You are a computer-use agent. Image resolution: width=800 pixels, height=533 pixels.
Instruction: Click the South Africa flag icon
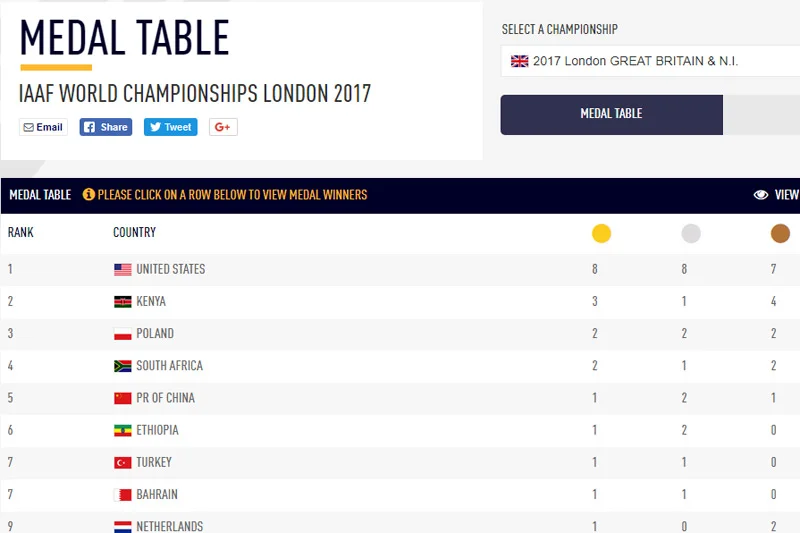coord(122,366)
